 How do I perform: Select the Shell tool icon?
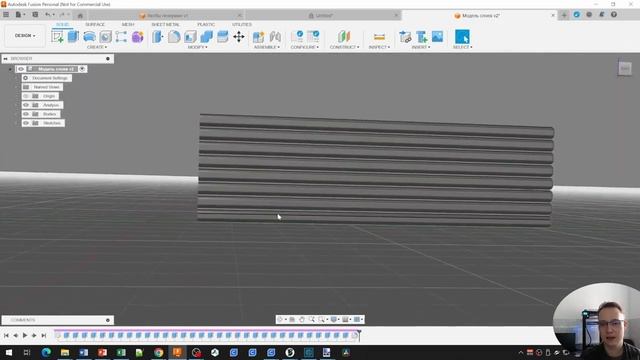pos(190,37)
